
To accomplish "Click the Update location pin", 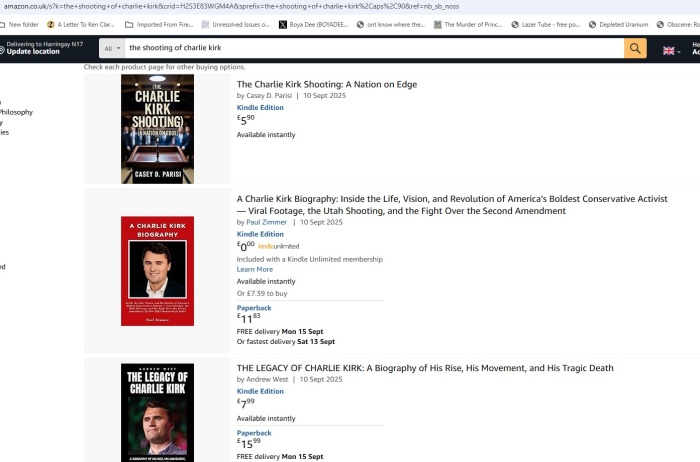I will click(x=2, y=50).
